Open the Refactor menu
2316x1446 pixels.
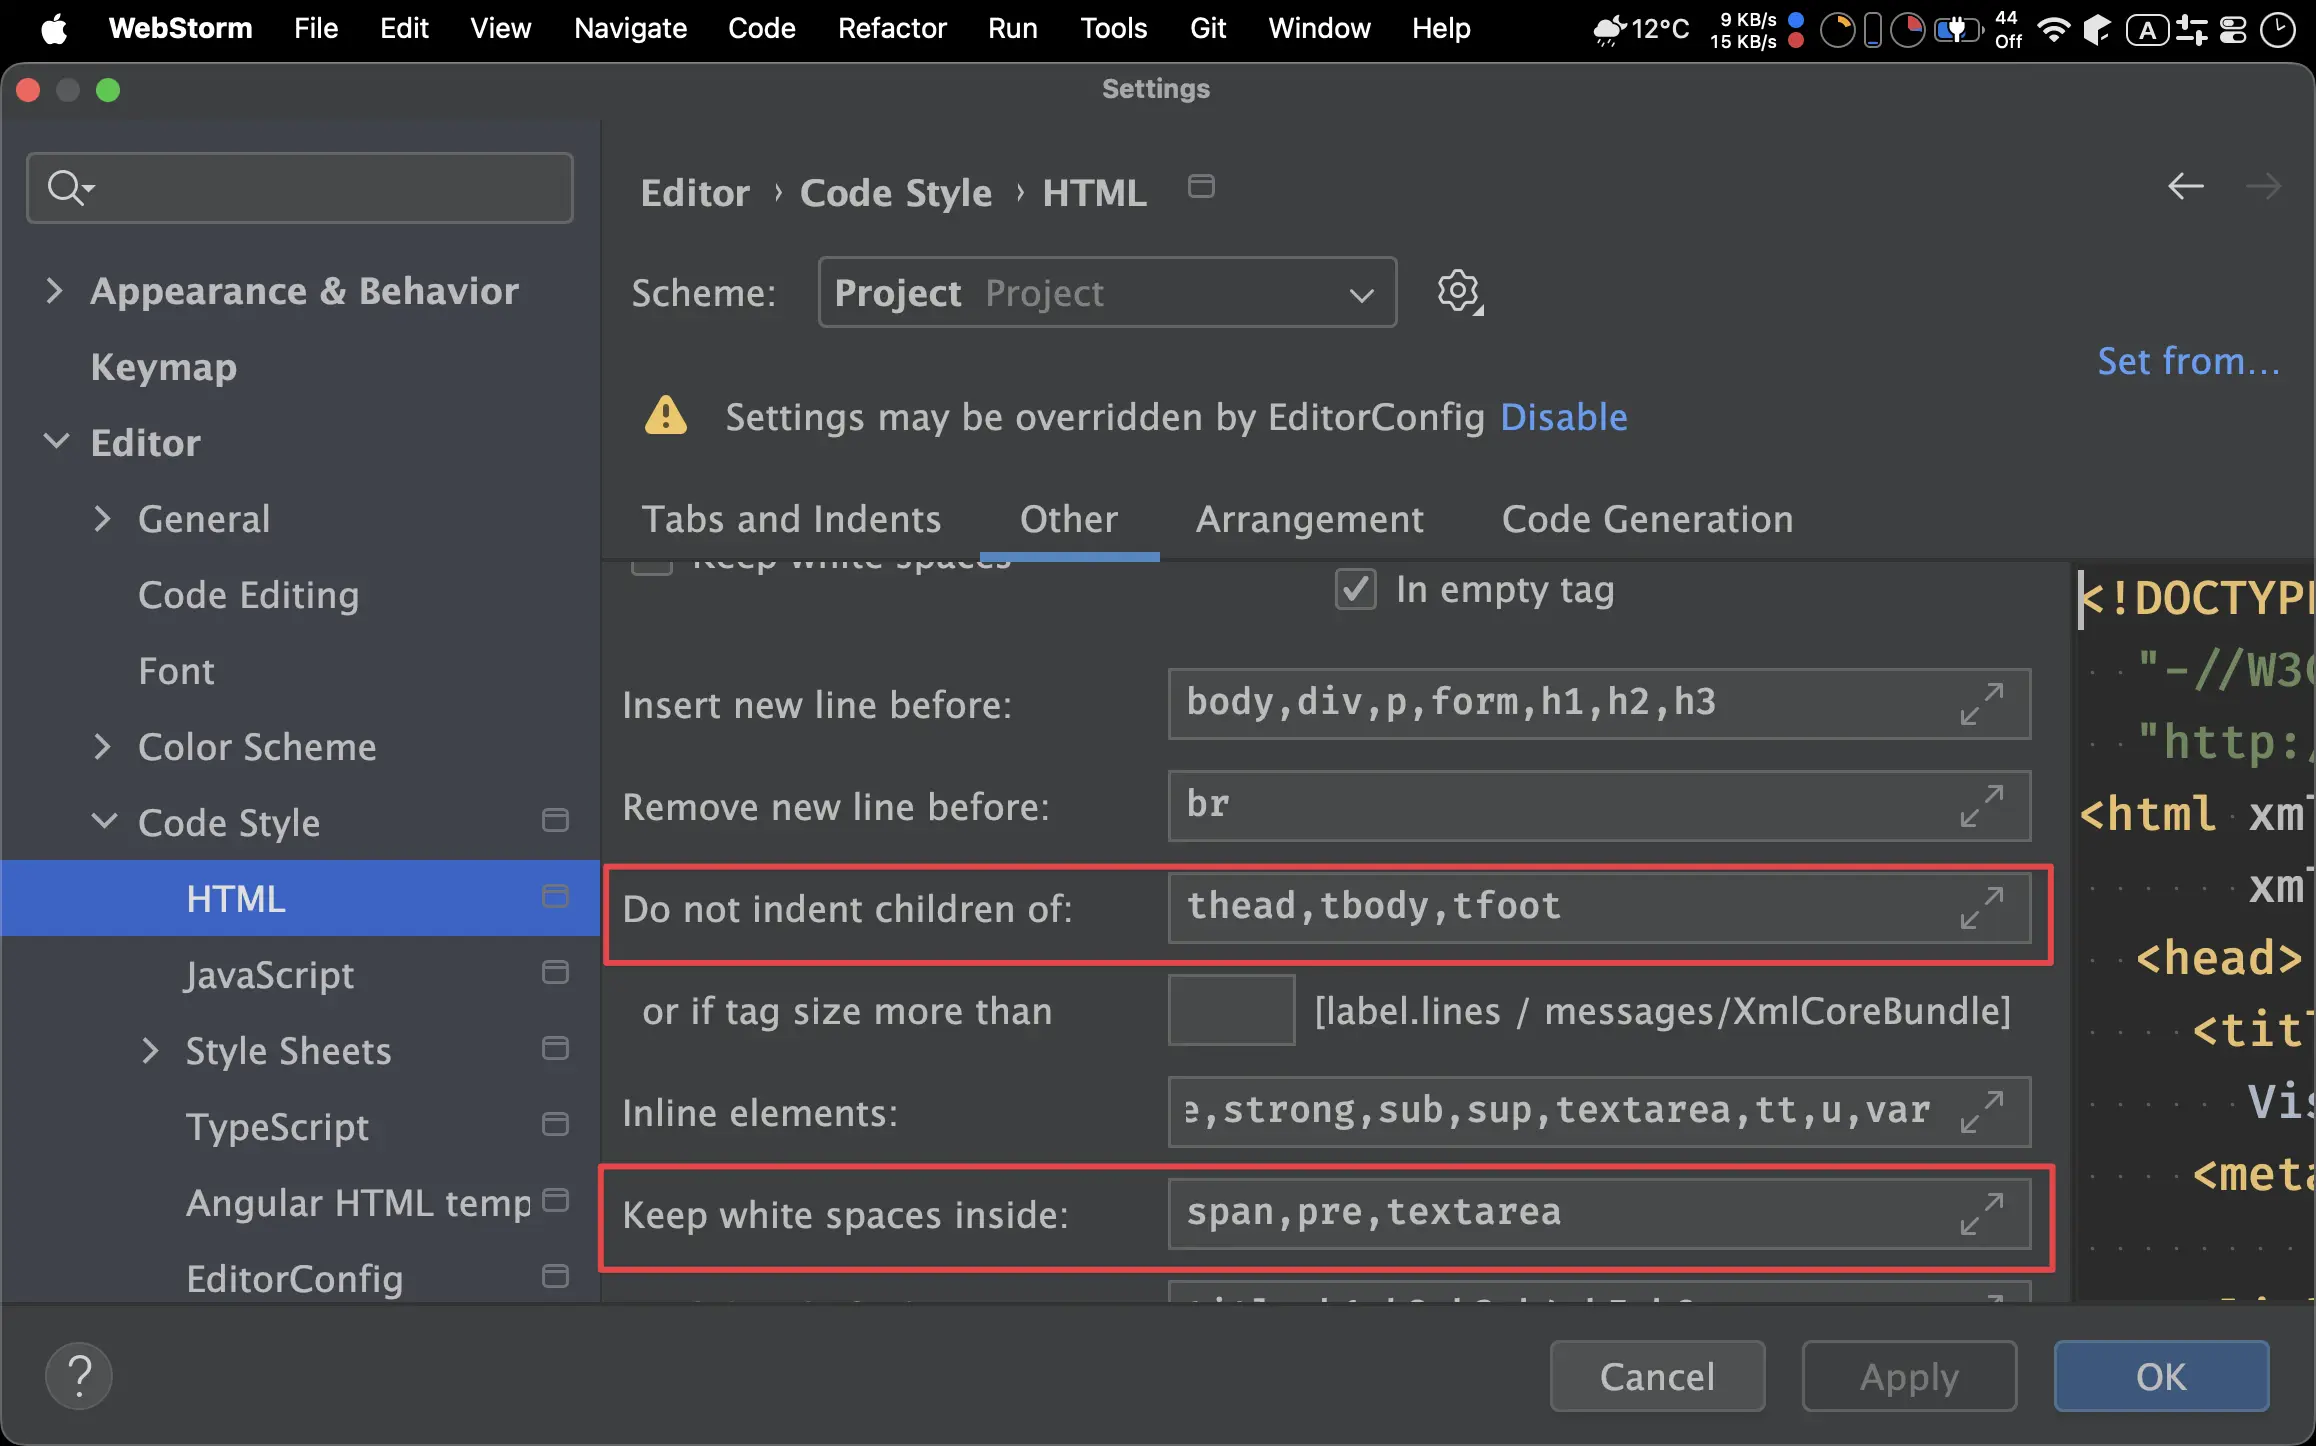[891, 28]
